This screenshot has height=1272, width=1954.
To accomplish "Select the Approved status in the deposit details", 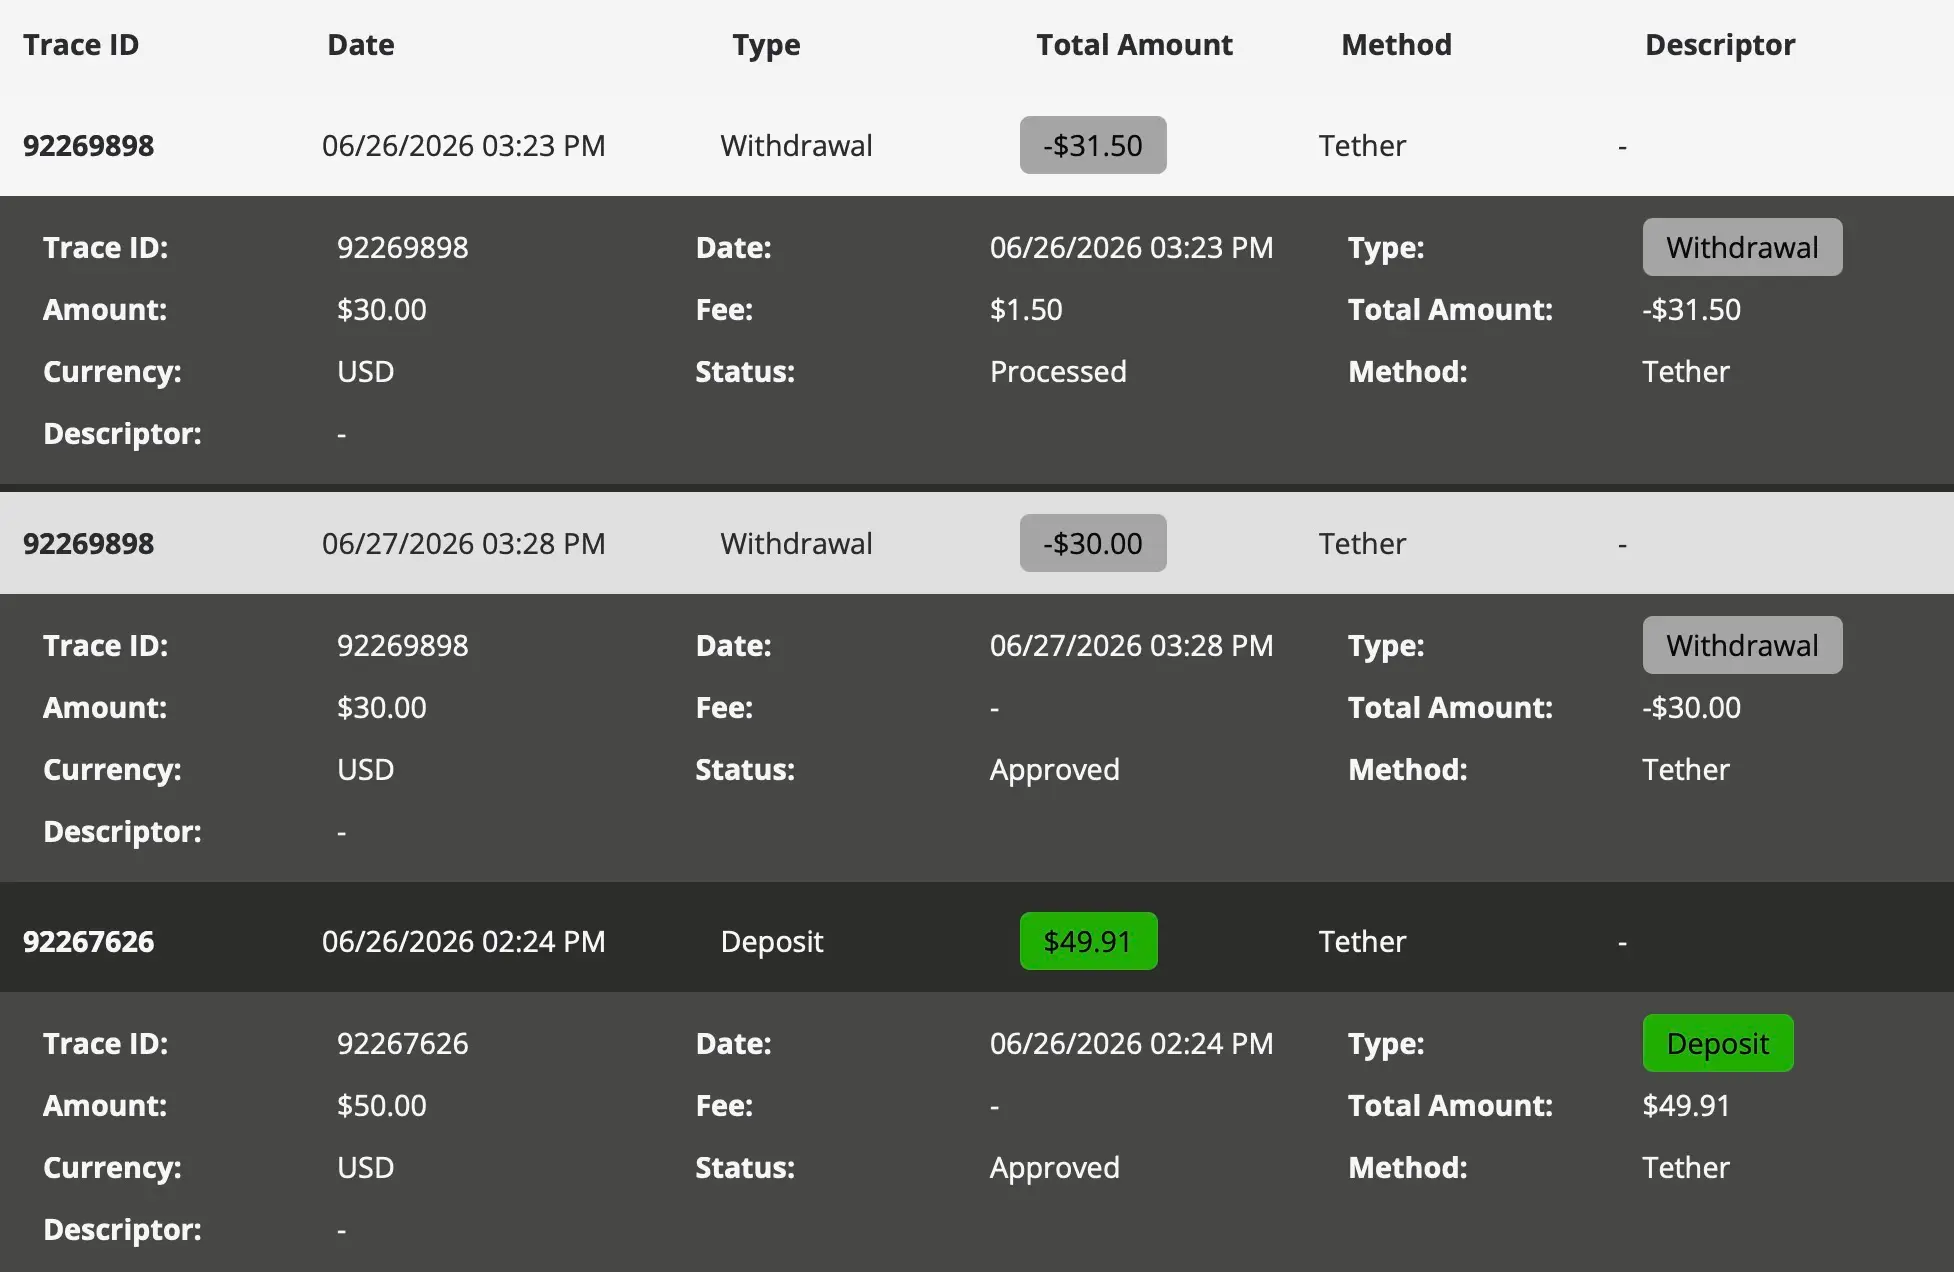I will (1055, 1168).
